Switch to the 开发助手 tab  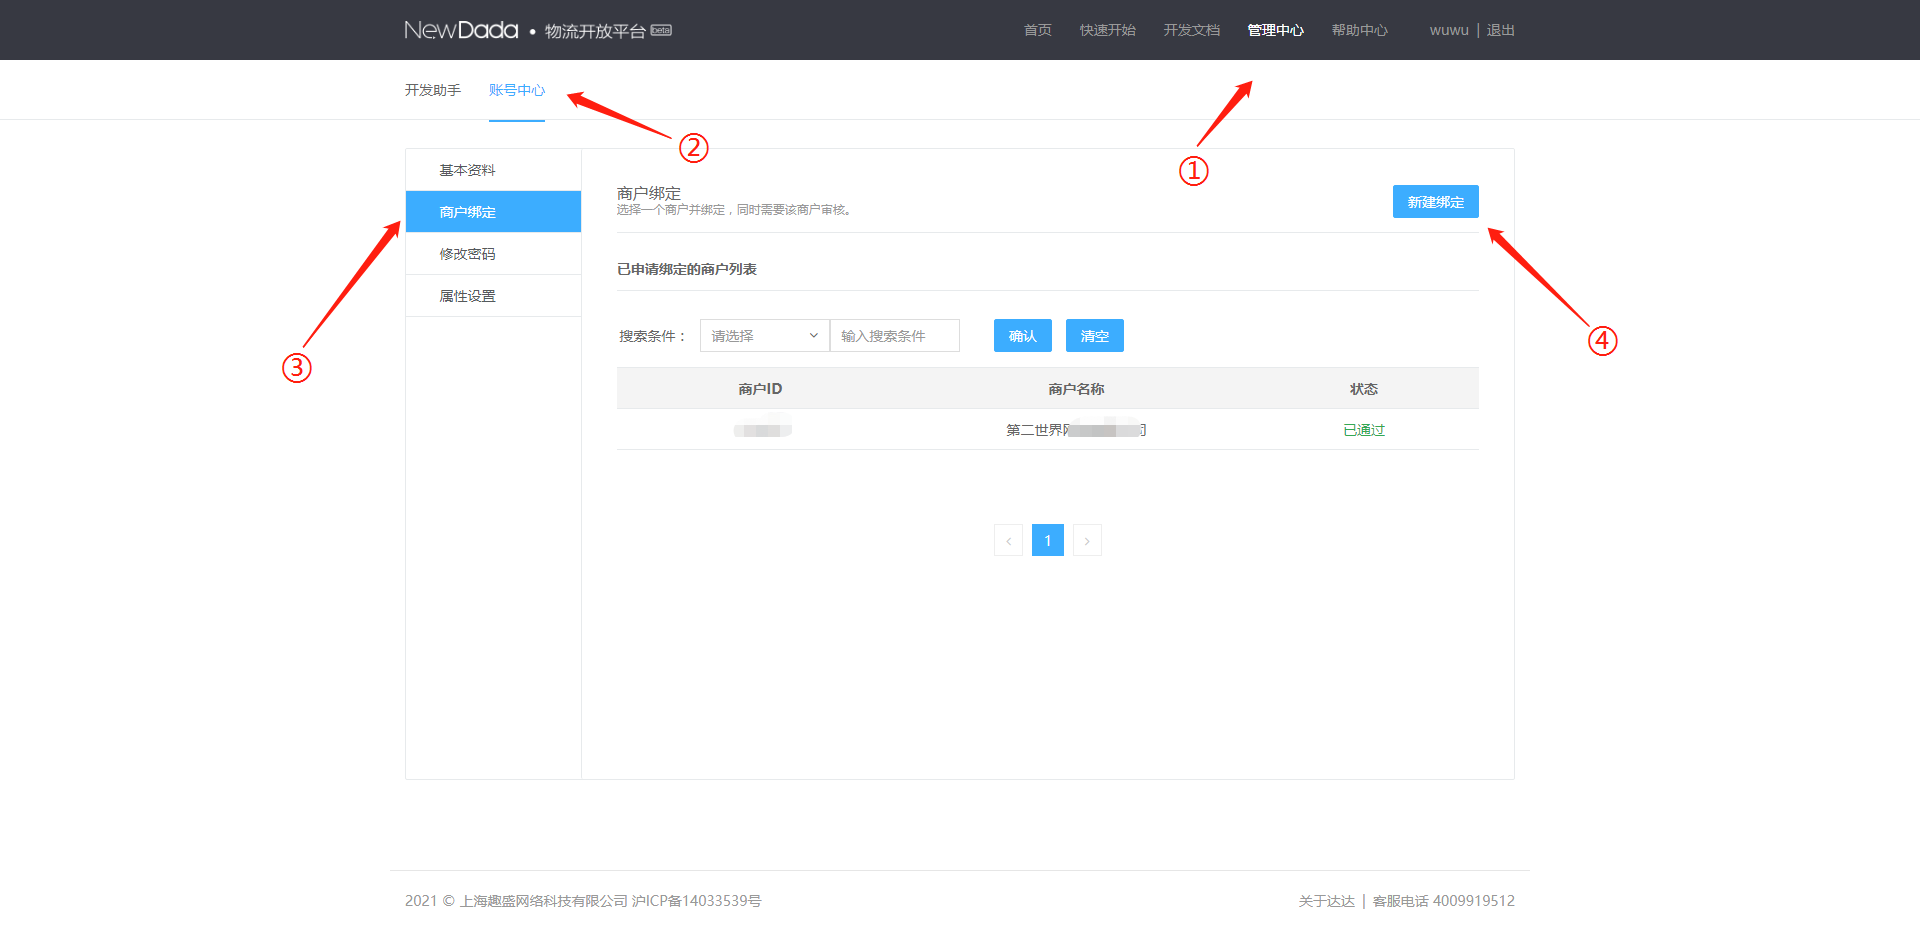coord(432,90)
